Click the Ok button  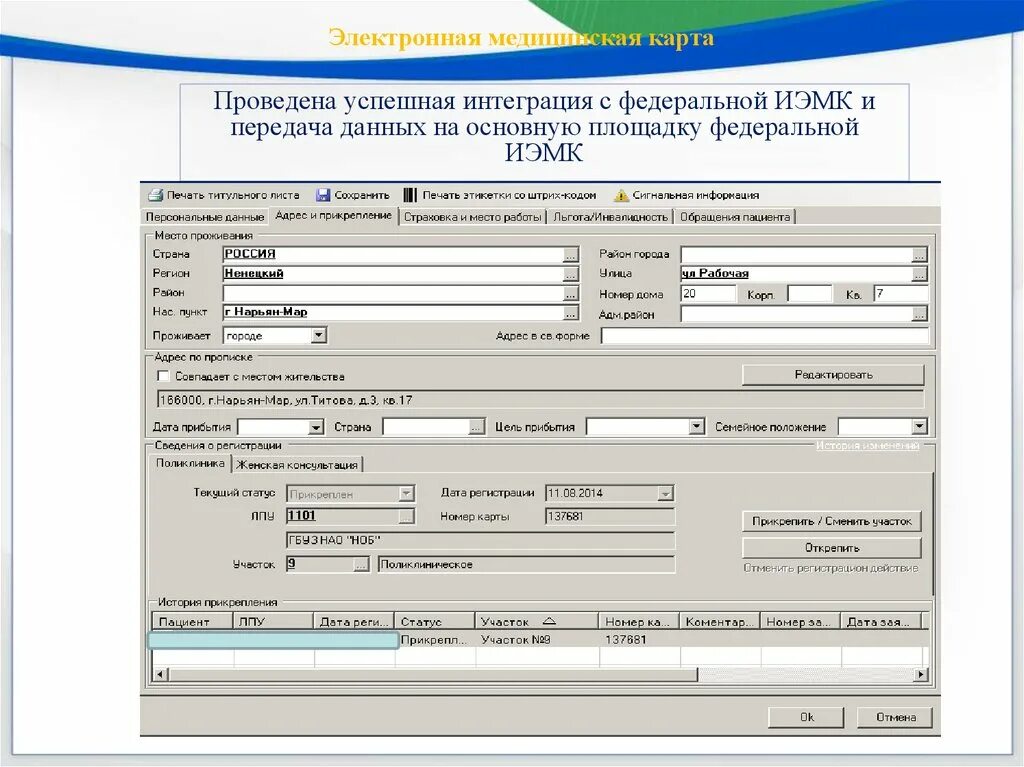(x=807, y=717)
